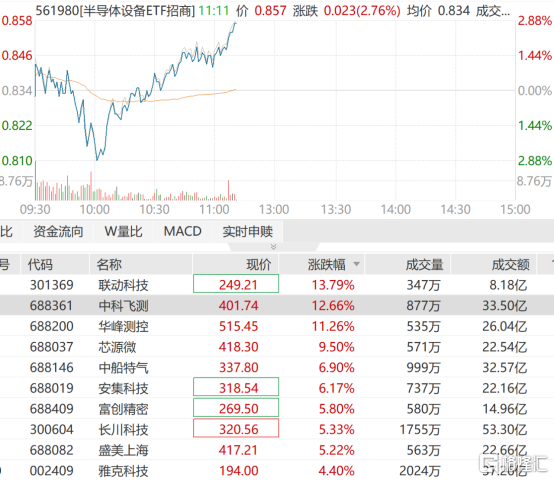
Task: Click the 11.26% change value
Action: tap(333, 326)
